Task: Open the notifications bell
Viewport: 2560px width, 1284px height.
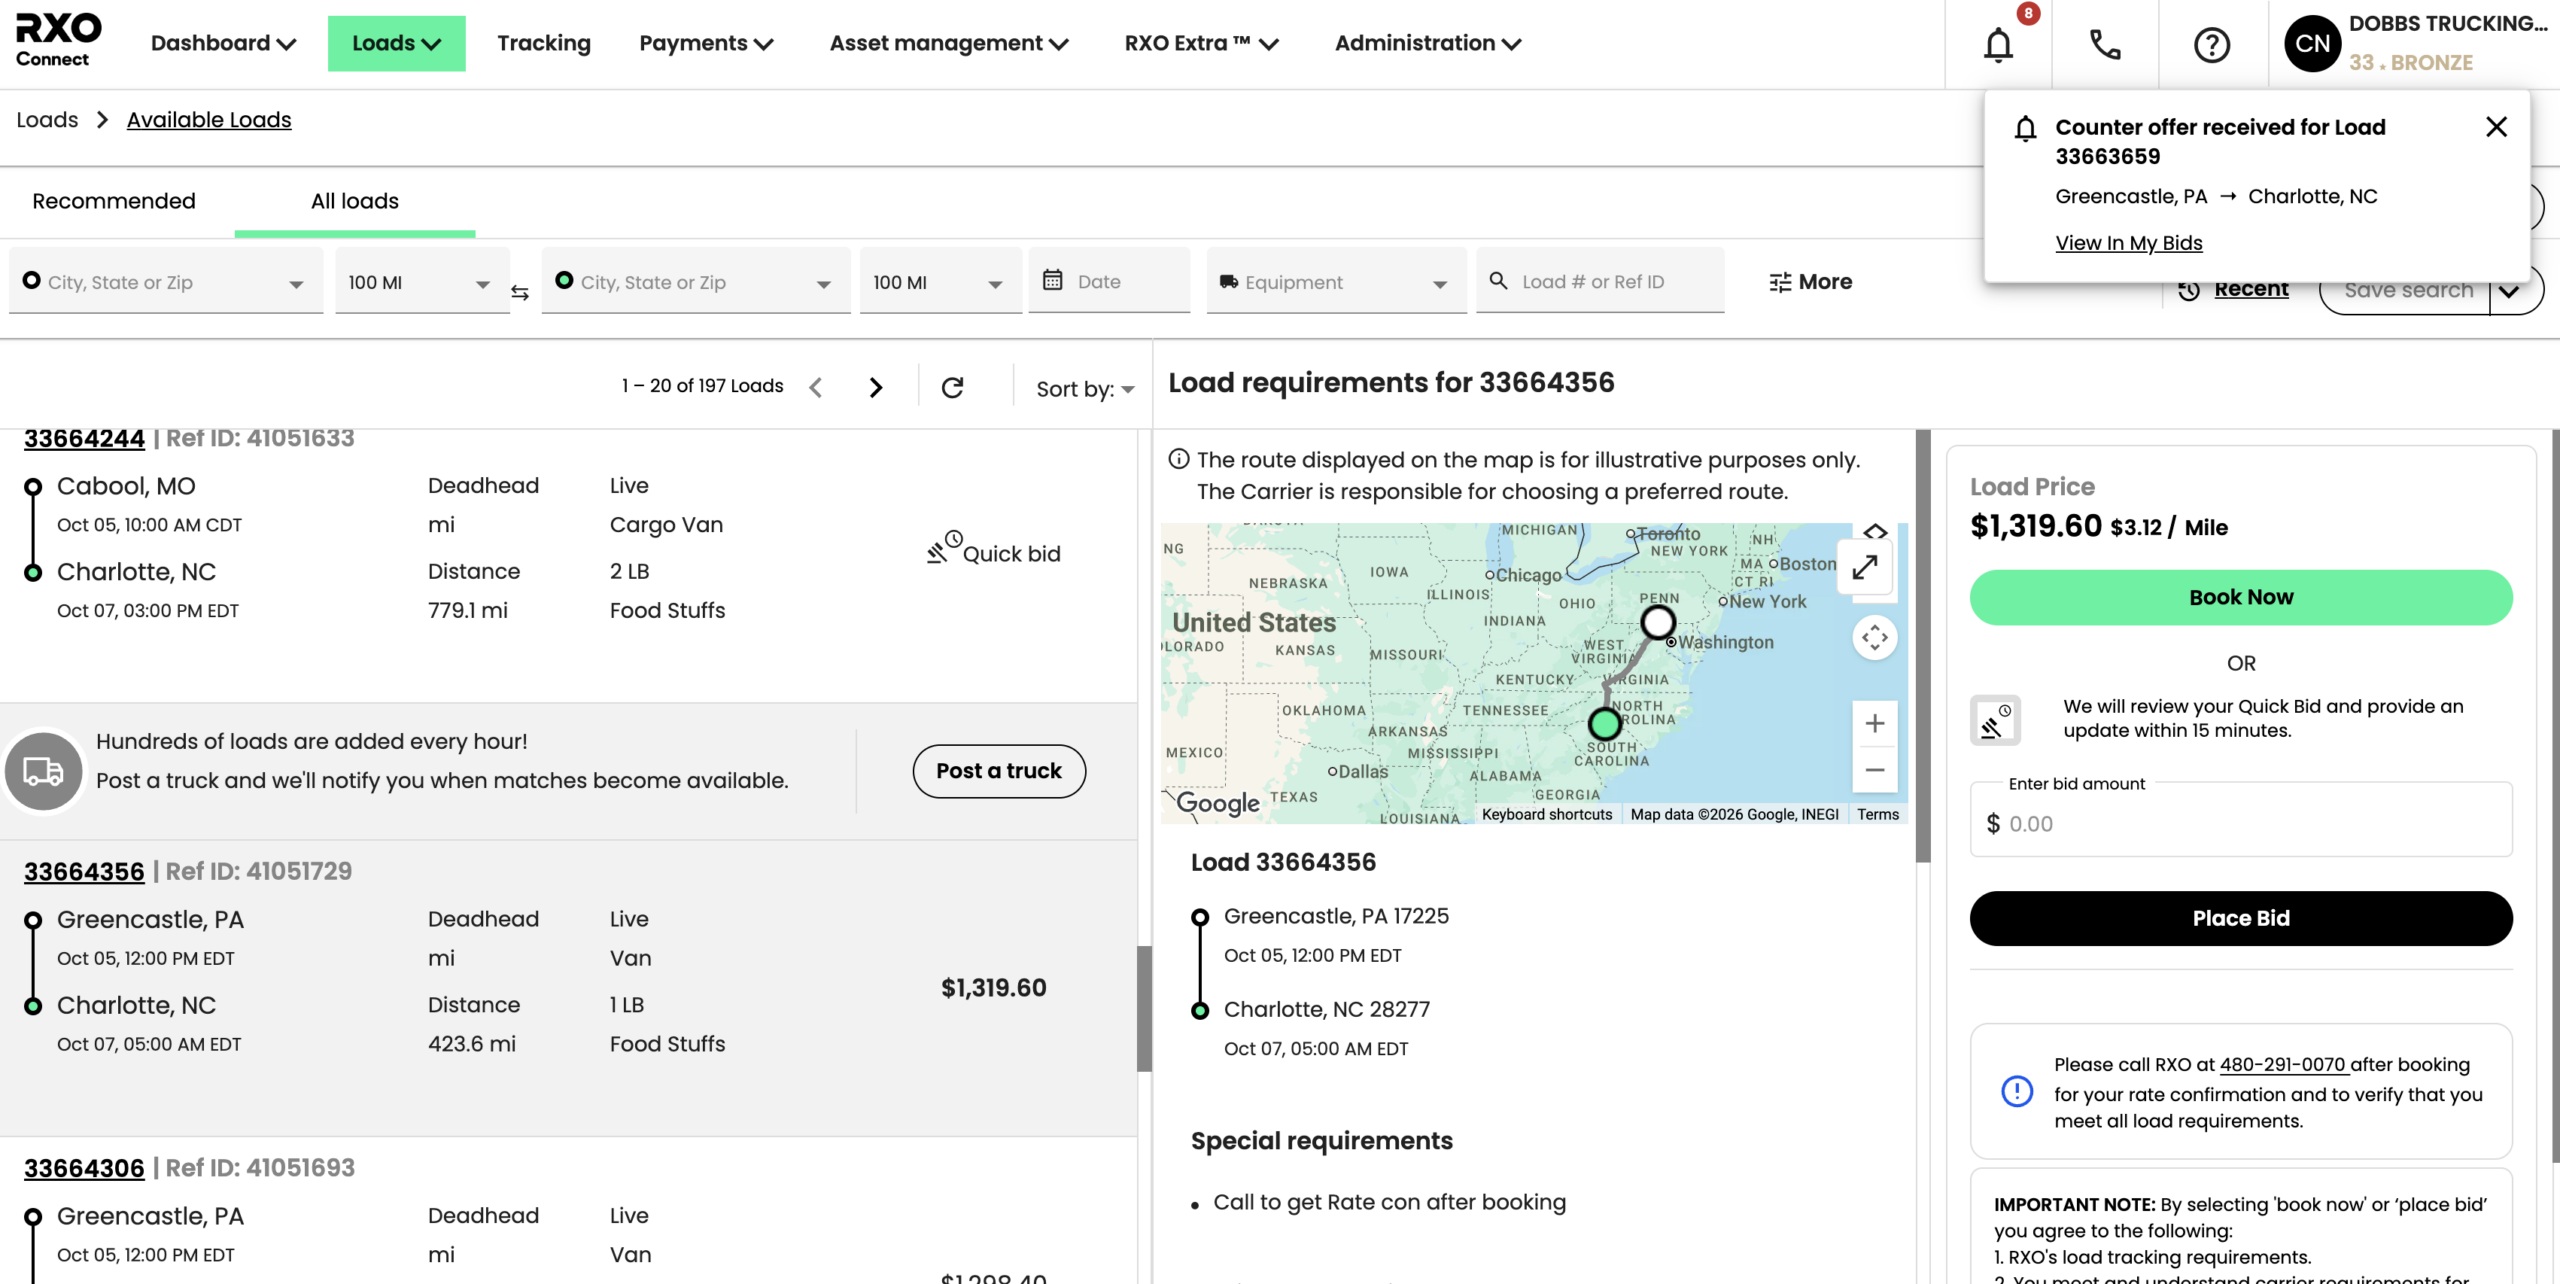Action: click(1998, 44)
